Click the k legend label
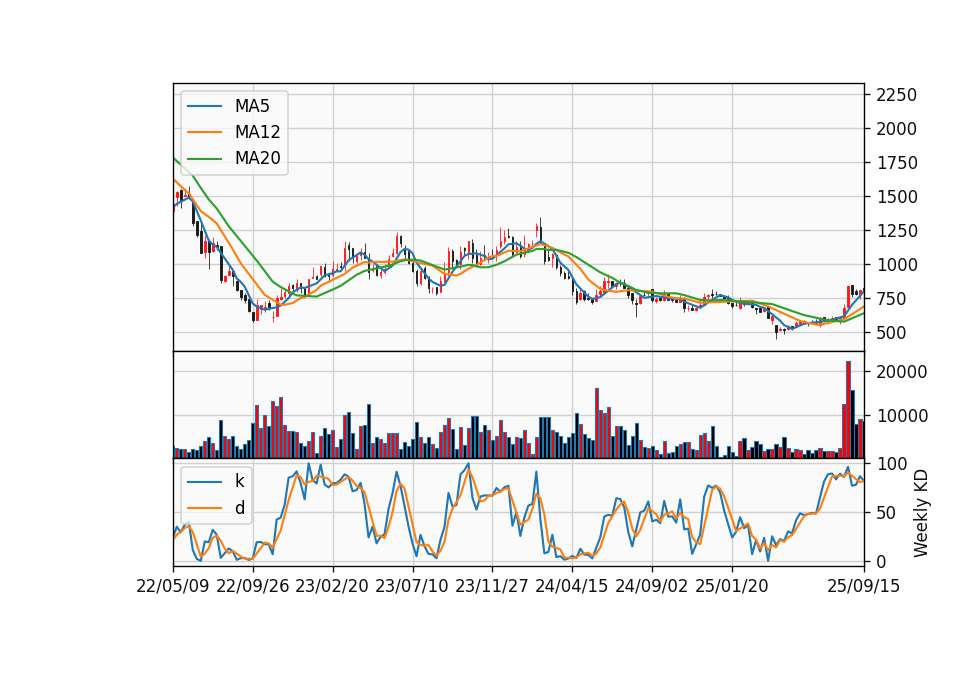The image size is (960, 690). 239,481
